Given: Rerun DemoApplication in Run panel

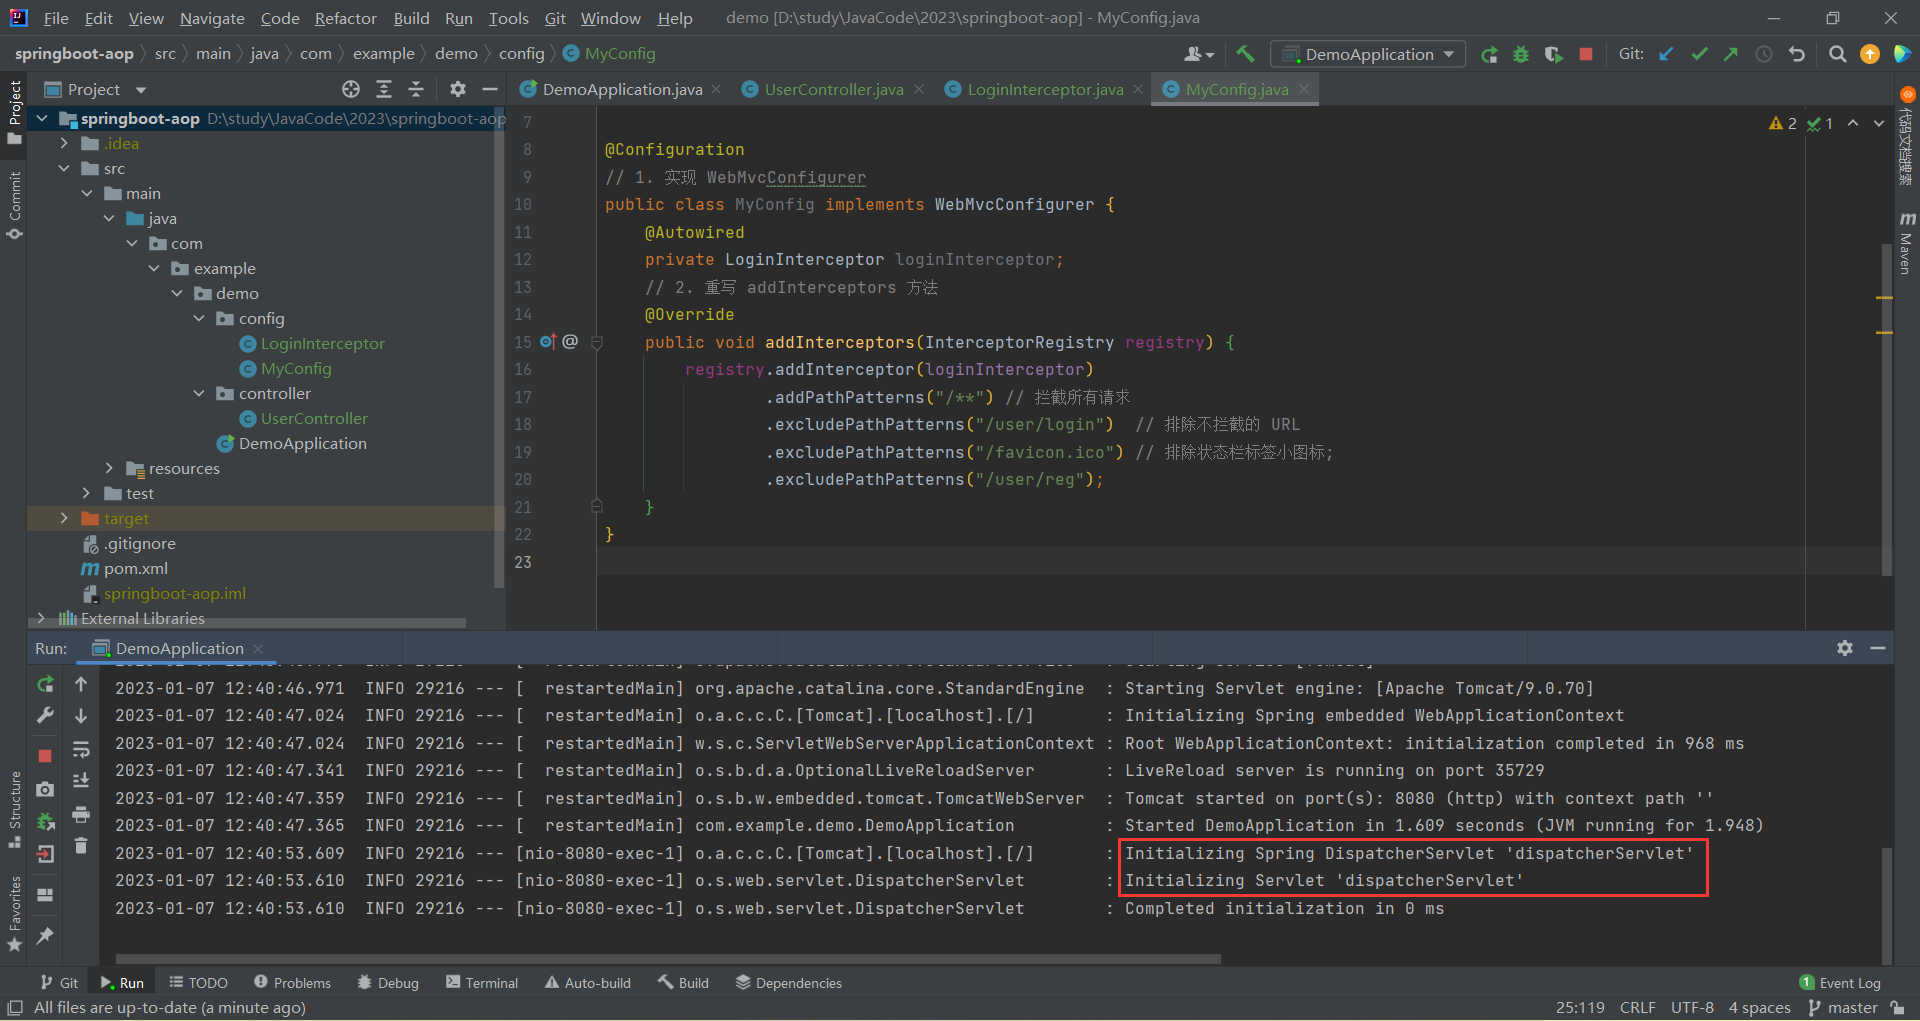Looking at the screenshot, I should [45, 685].
